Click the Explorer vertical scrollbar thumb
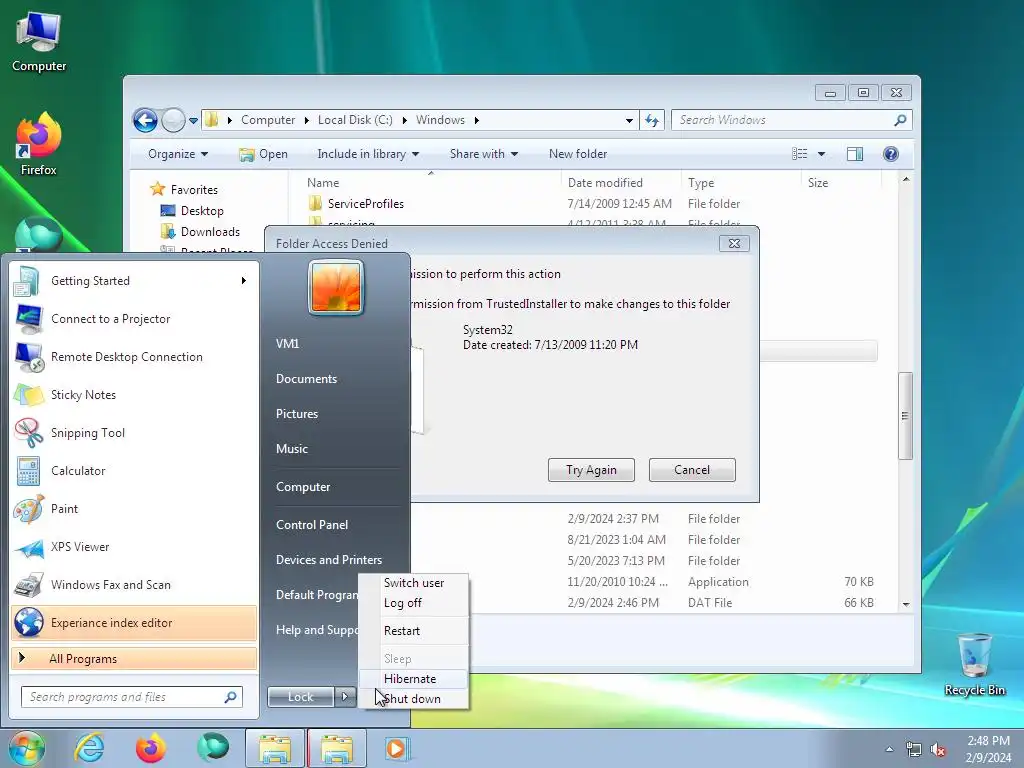The height and width of the screenshot is (768, 1024). click(905, 416)
